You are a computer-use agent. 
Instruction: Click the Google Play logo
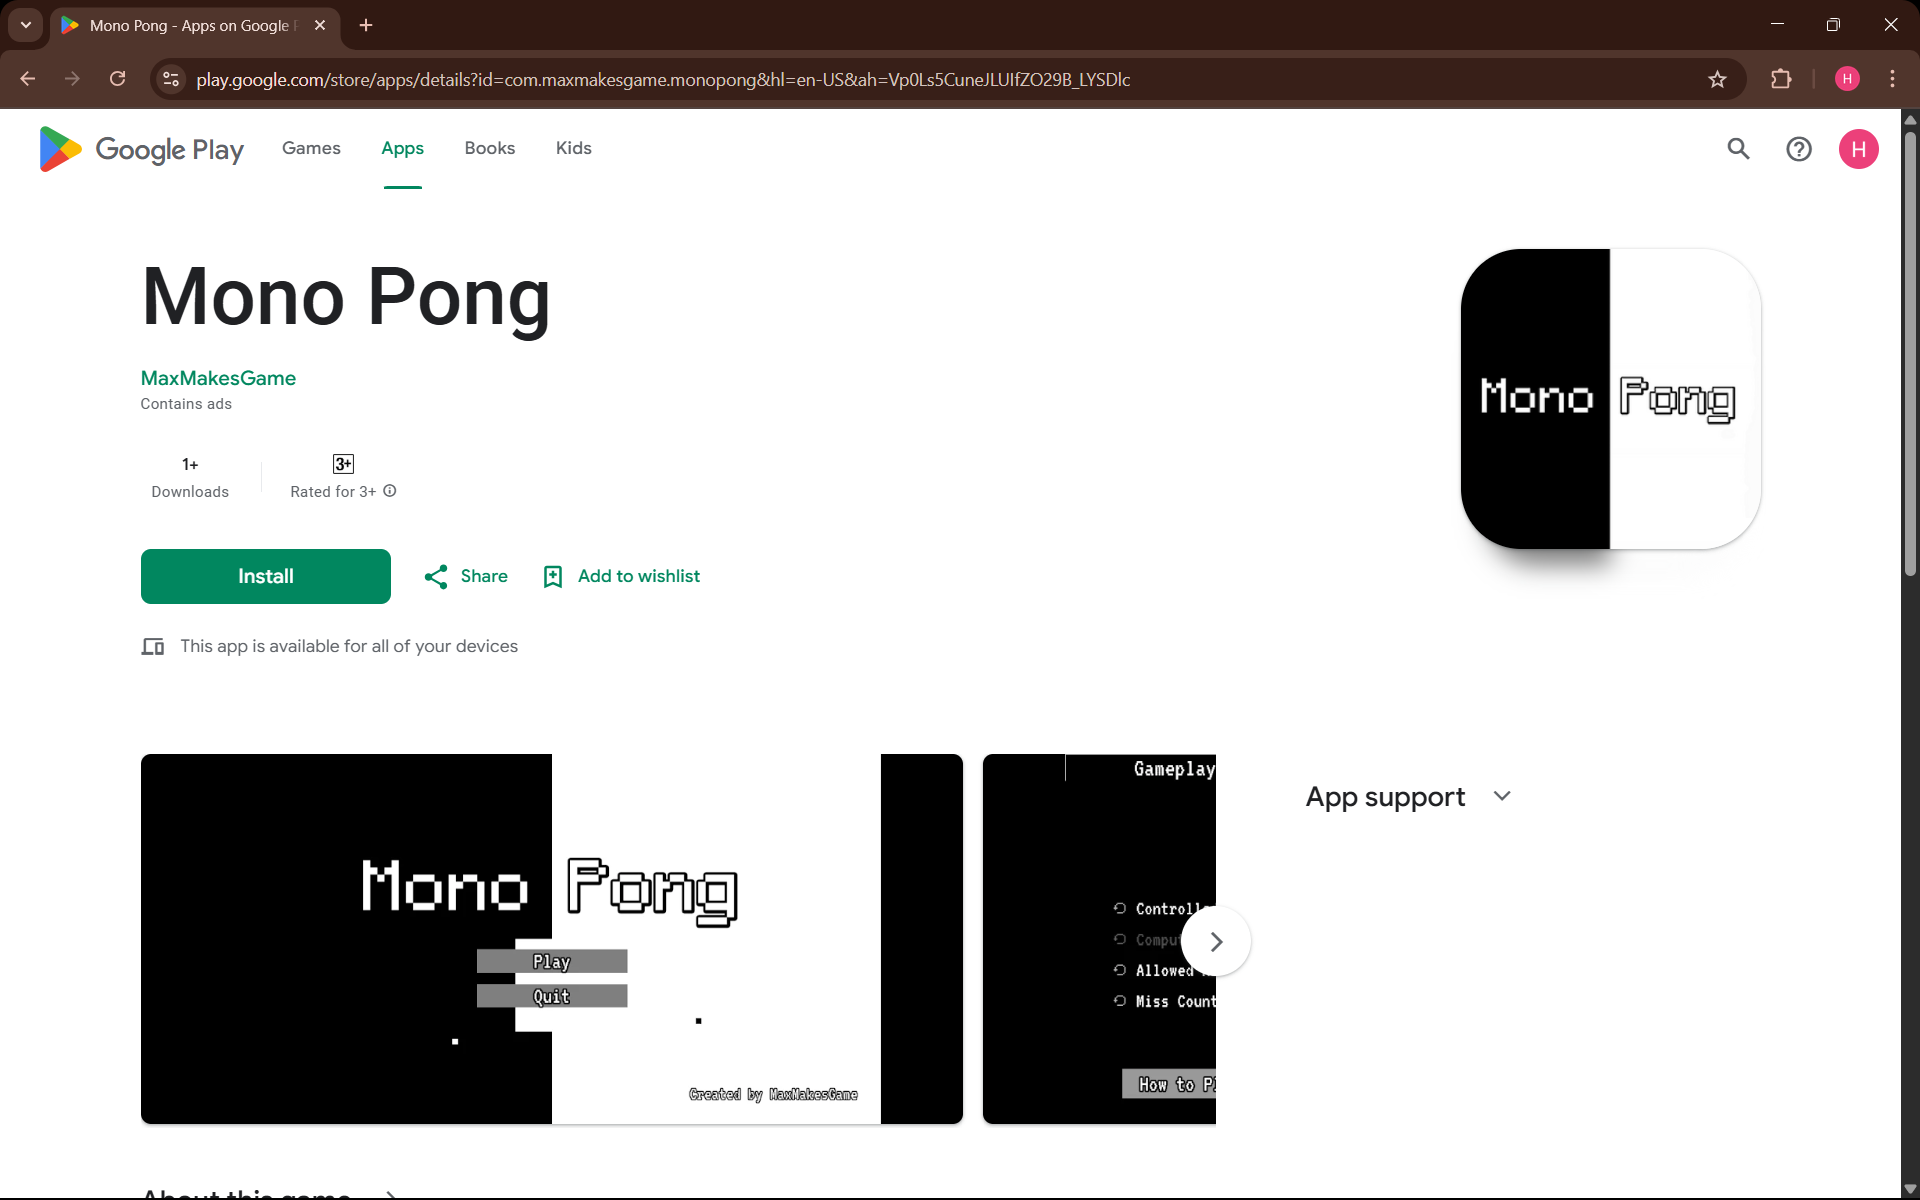click(x=141, y=149)
